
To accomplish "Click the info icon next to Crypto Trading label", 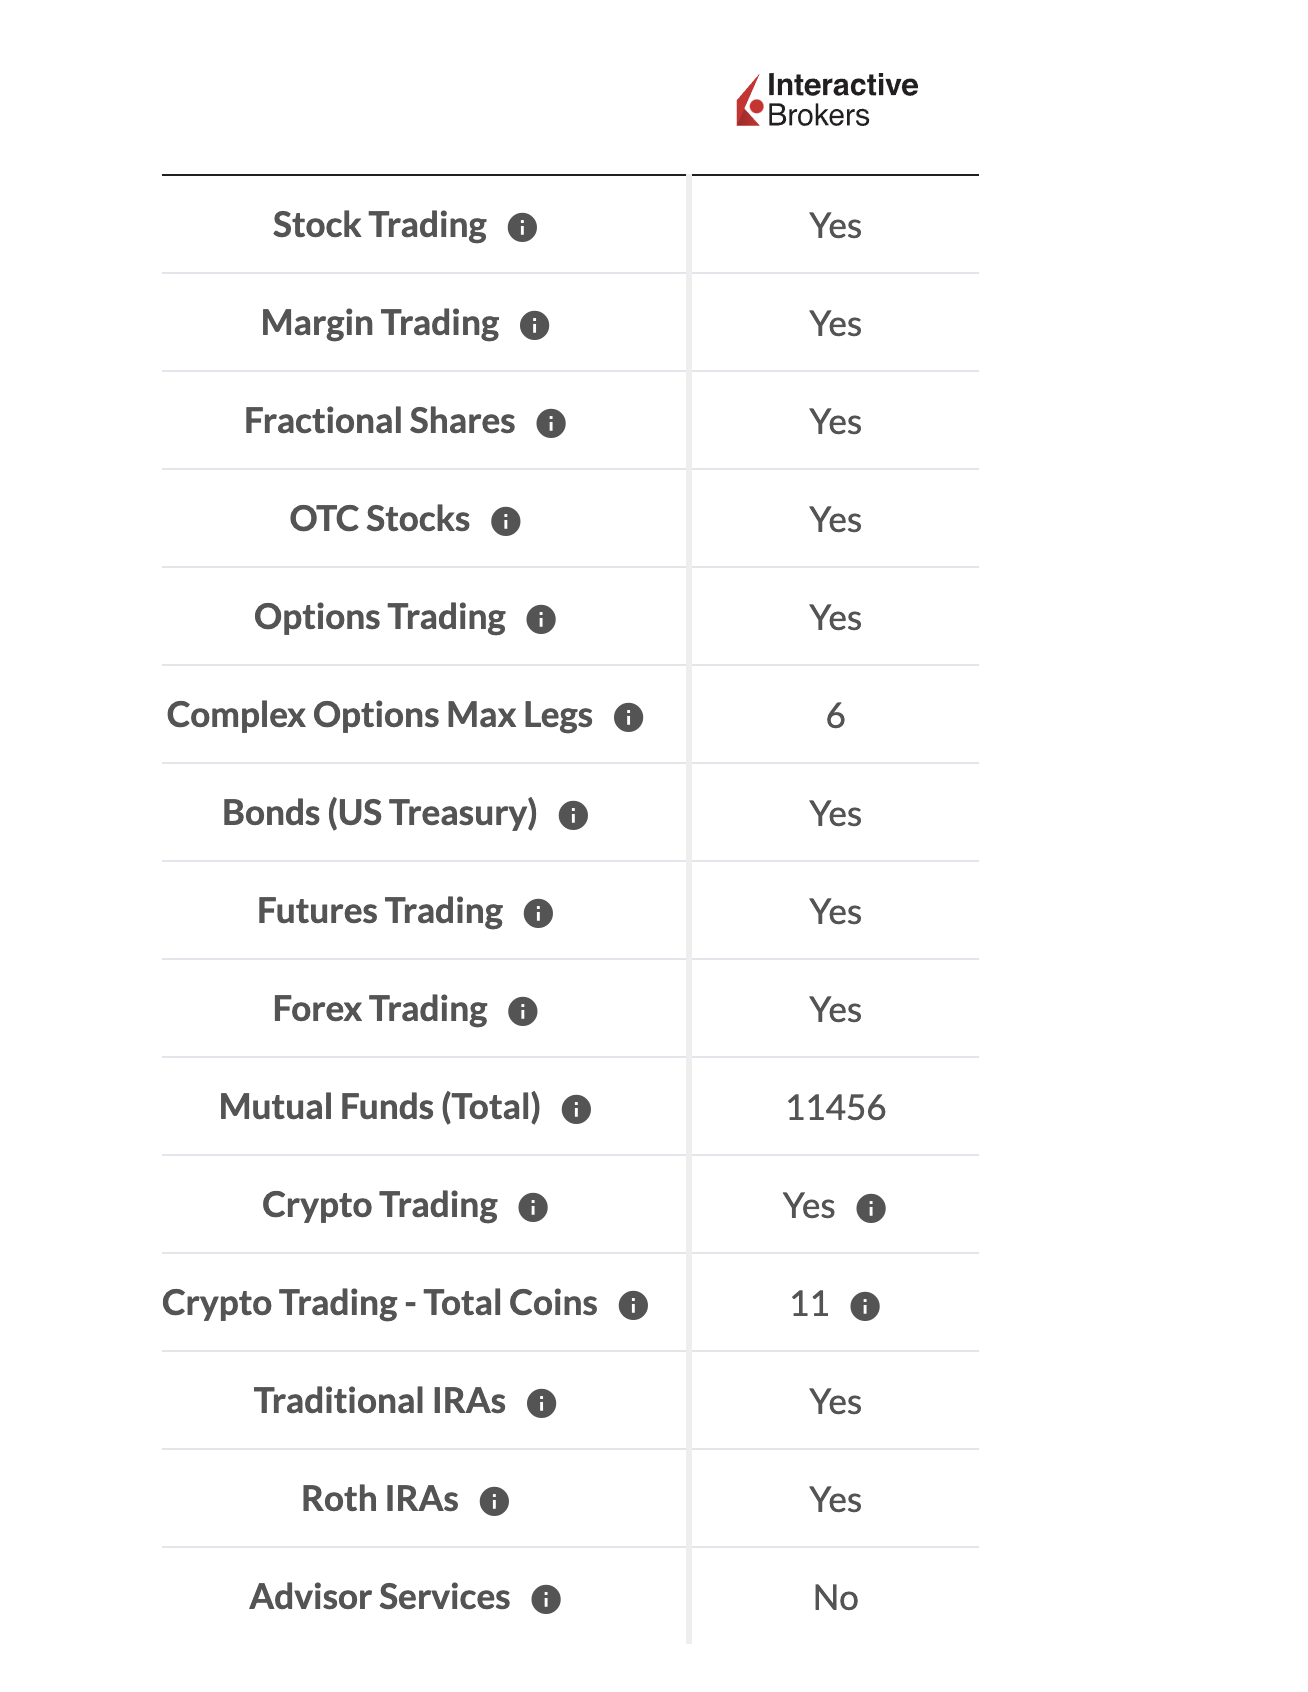I will tap(533, 1208).
